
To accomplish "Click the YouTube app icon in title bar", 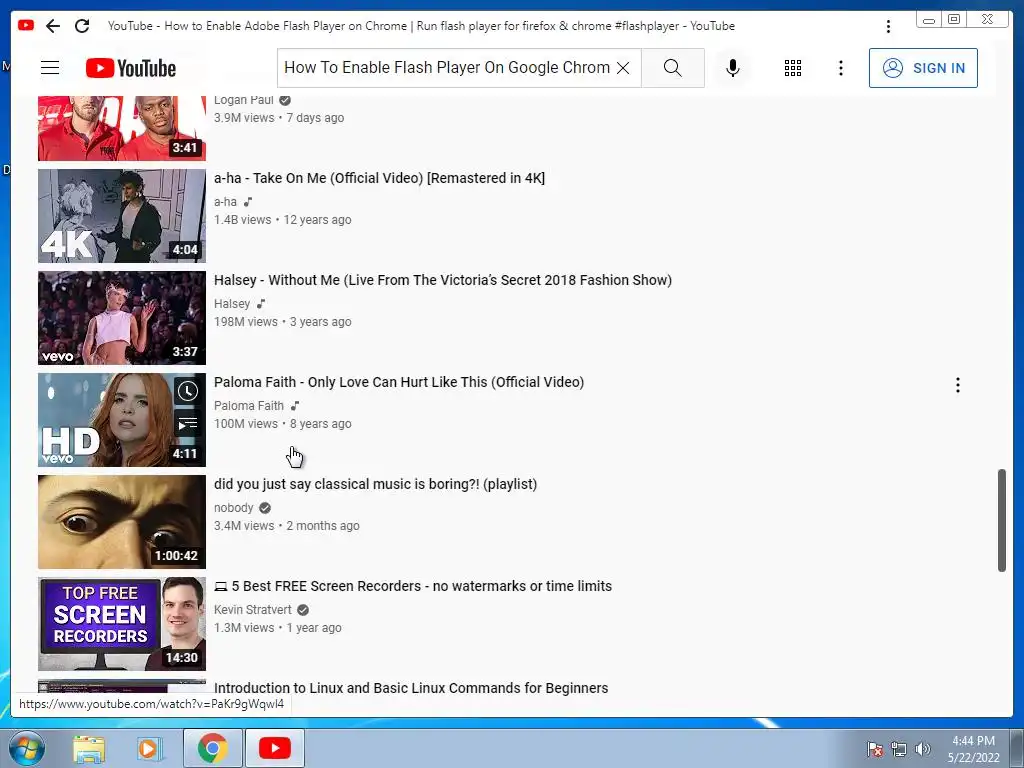I will [26, 25].
